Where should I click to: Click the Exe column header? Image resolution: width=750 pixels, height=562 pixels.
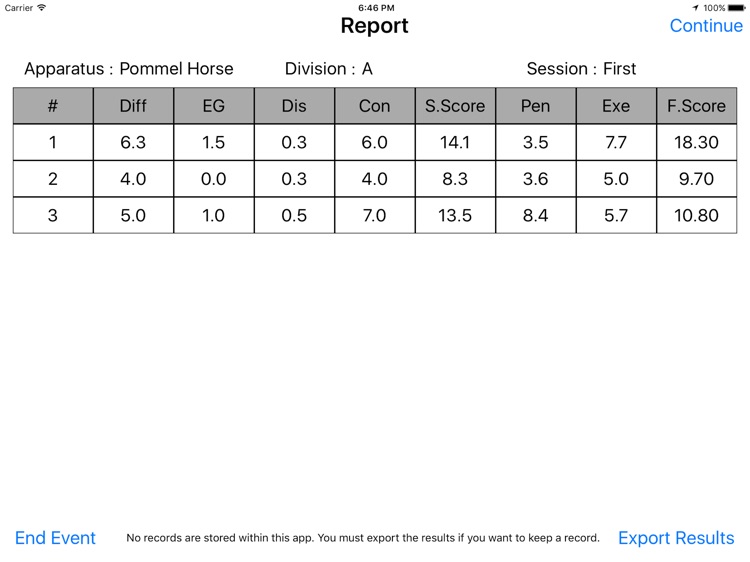point(616,106)
